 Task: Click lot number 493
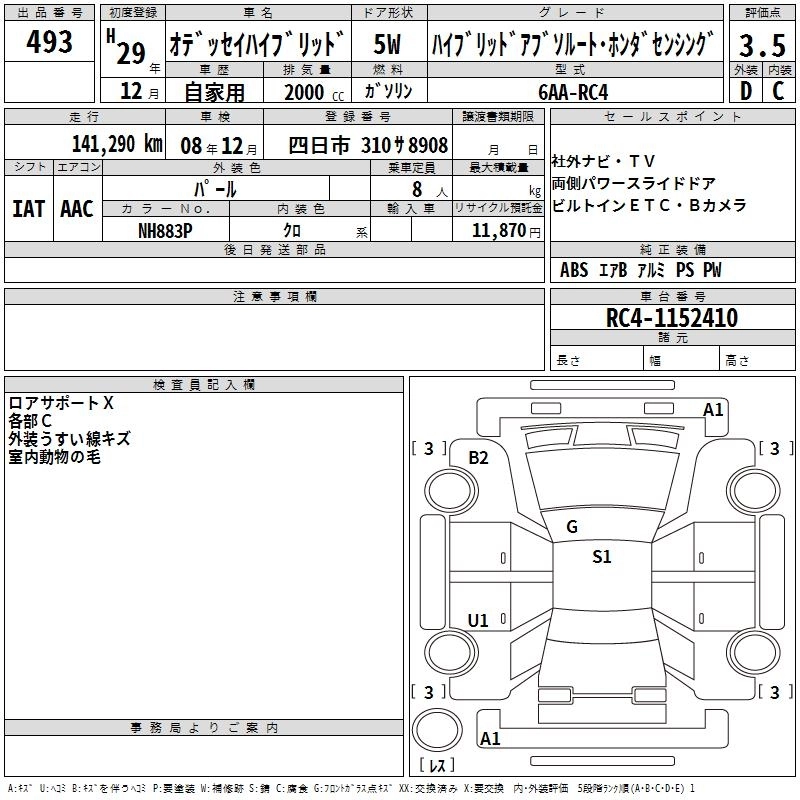click(49, 41)
